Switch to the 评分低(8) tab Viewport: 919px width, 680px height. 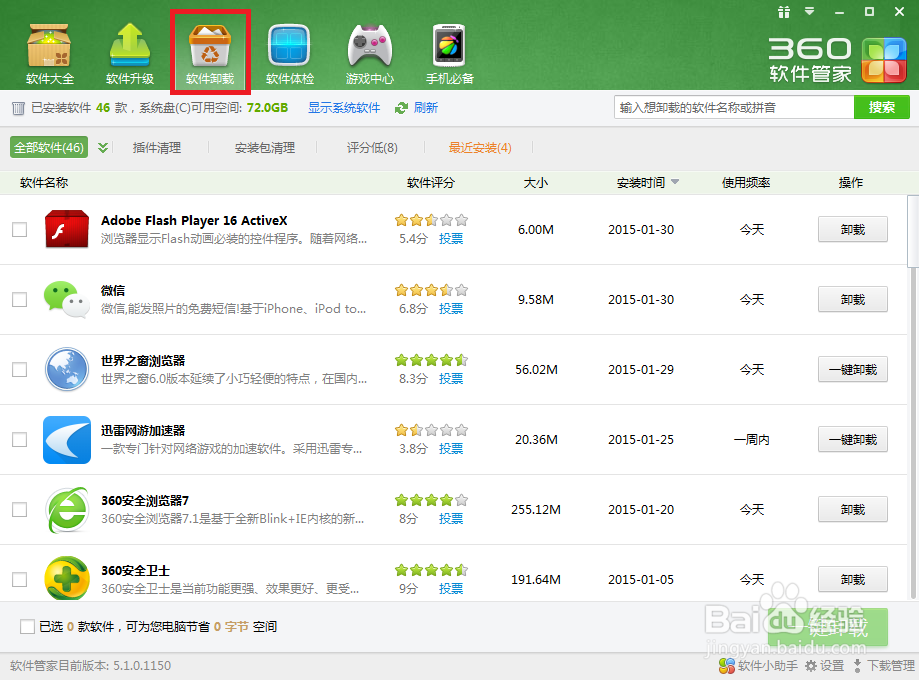coord(372,148)
